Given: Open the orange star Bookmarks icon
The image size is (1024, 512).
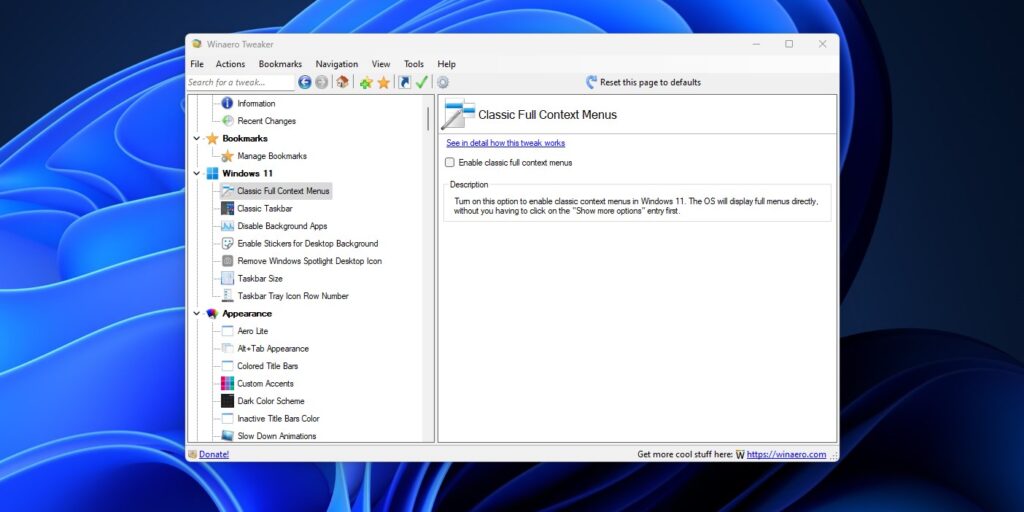Looking at the screenshot, I should [x=383, y=82].
